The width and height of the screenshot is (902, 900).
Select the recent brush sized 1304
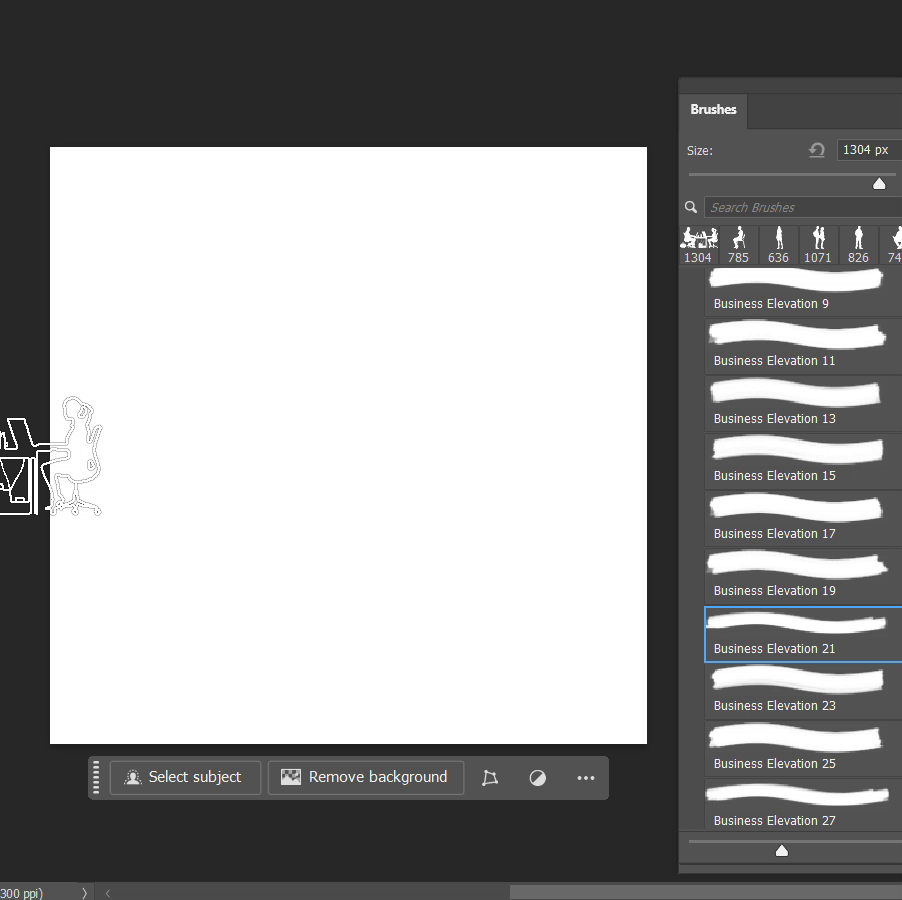click(x=698, y=245)
